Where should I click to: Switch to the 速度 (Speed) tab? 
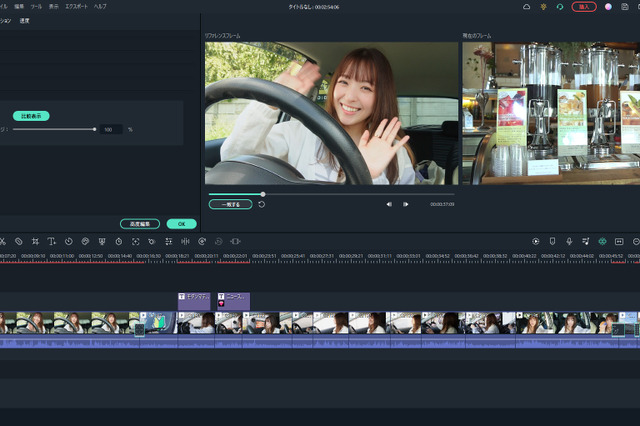click(24, 21)
